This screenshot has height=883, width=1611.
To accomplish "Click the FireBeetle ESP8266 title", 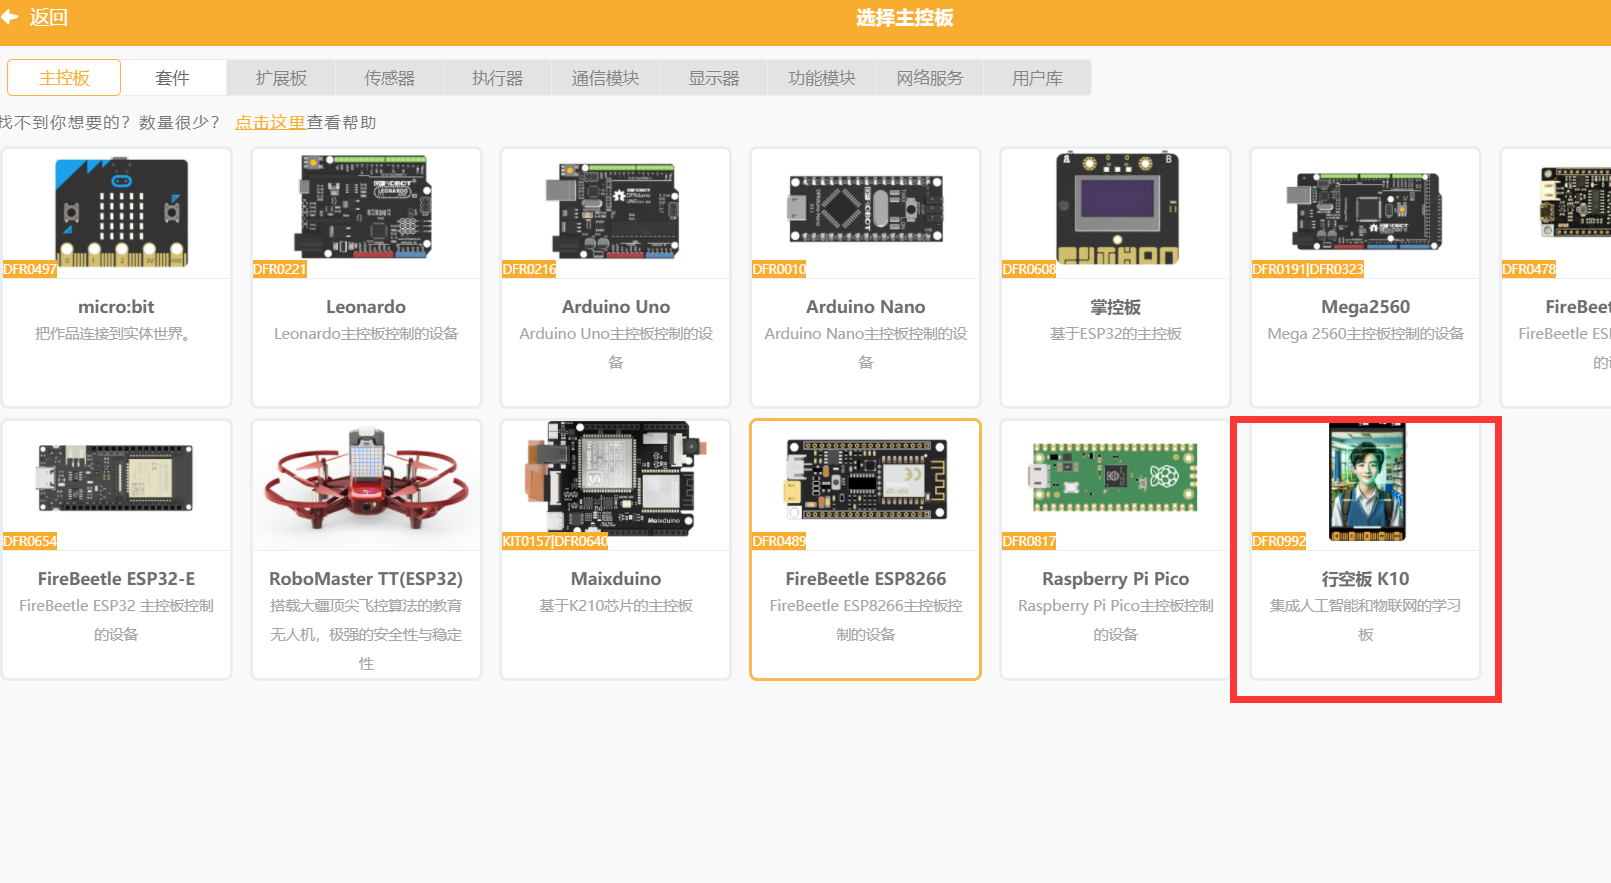I will (866, 579).
